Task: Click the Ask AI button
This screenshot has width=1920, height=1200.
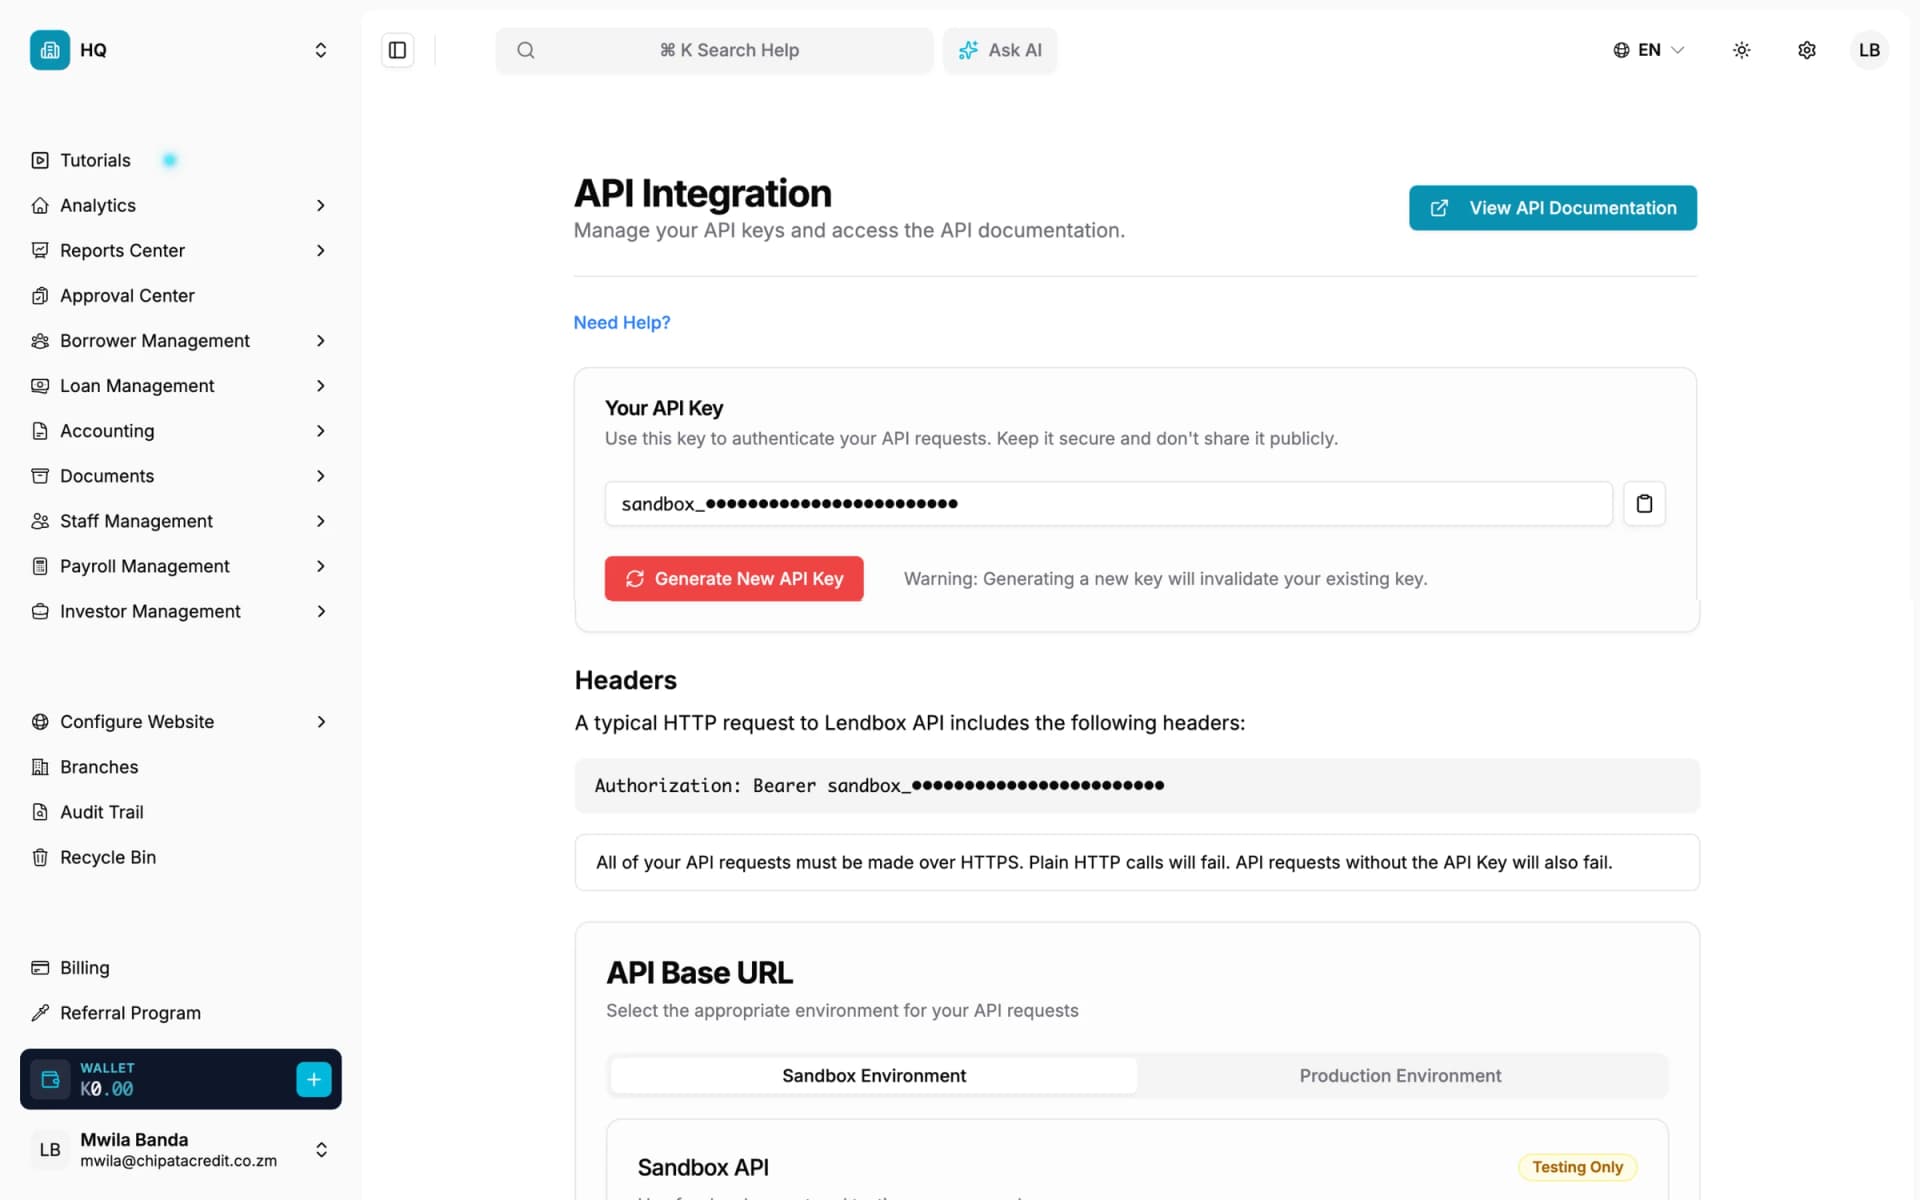Action: [1000, 50]
